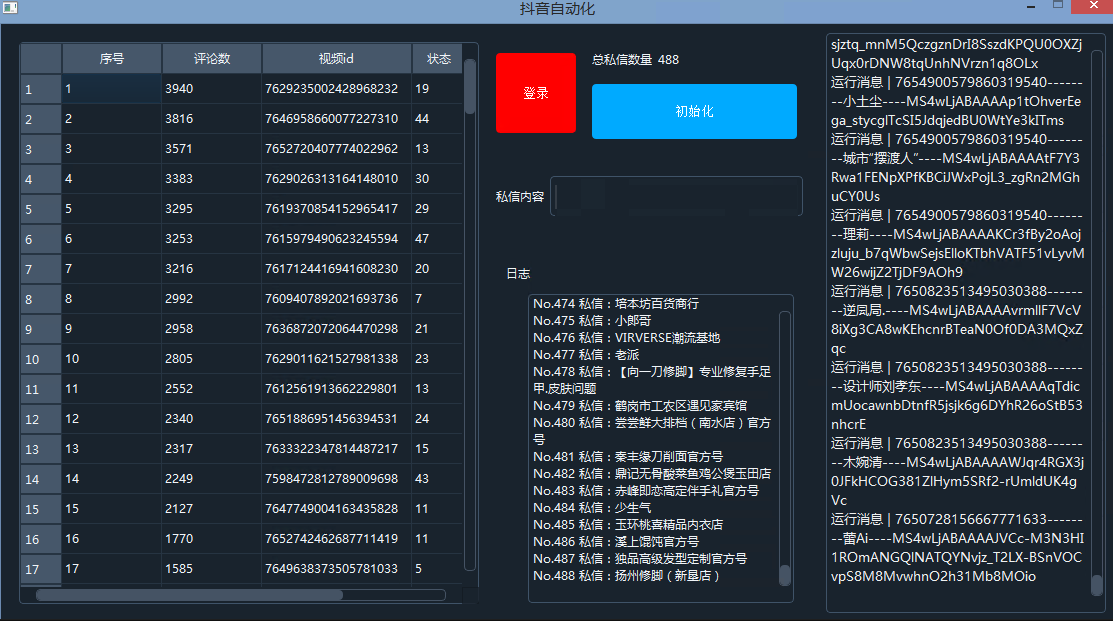Maximize the 抖音自动化 window
Viewport: 1113px width, 621px height.
[x=1058, y=6]
